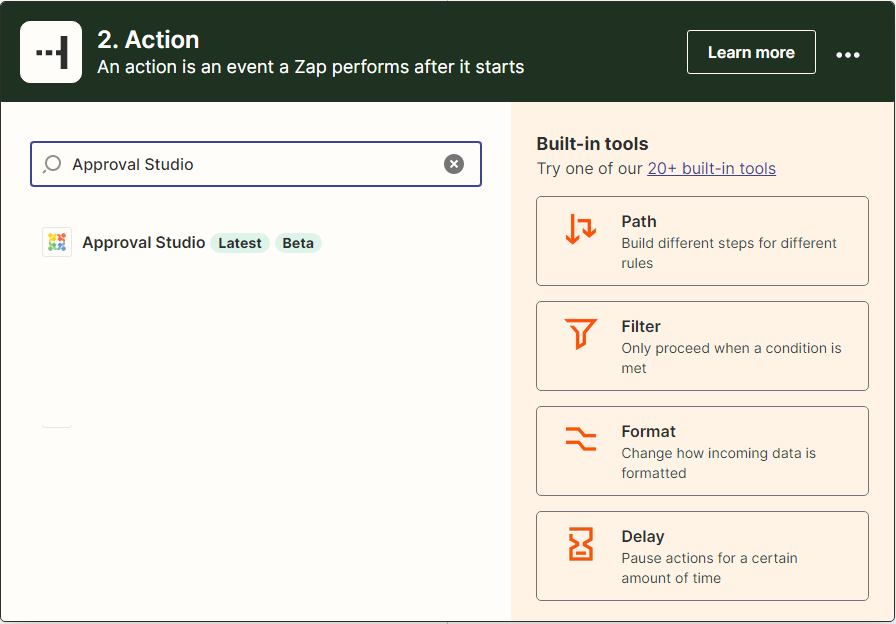Screen dimensions: 896x624
Task: Click the Format description about incoming data
Action: pyautogui.click(x=718, y=463)
